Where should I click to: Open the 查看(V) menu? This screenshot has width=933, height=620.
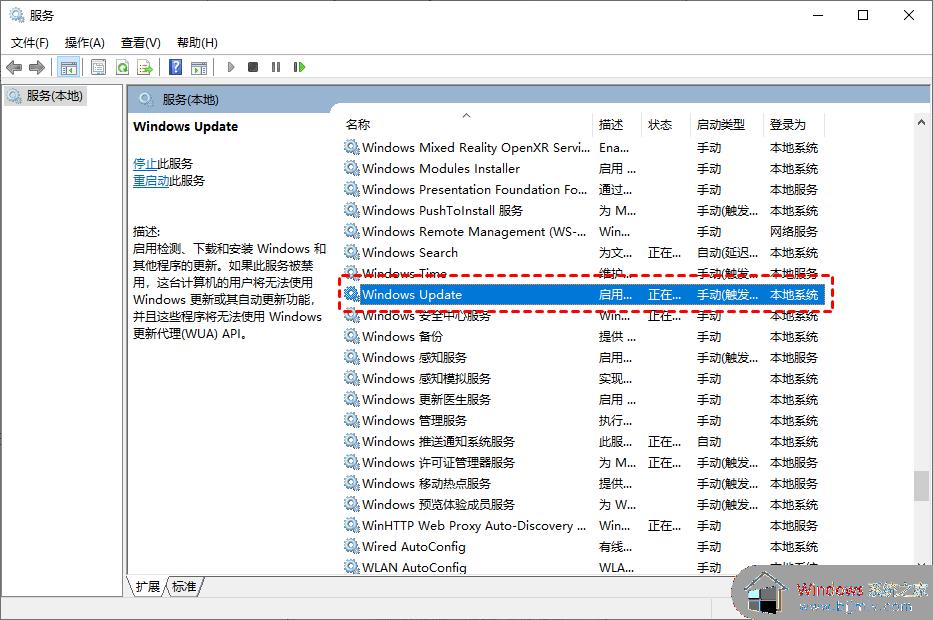coord(140,43)
